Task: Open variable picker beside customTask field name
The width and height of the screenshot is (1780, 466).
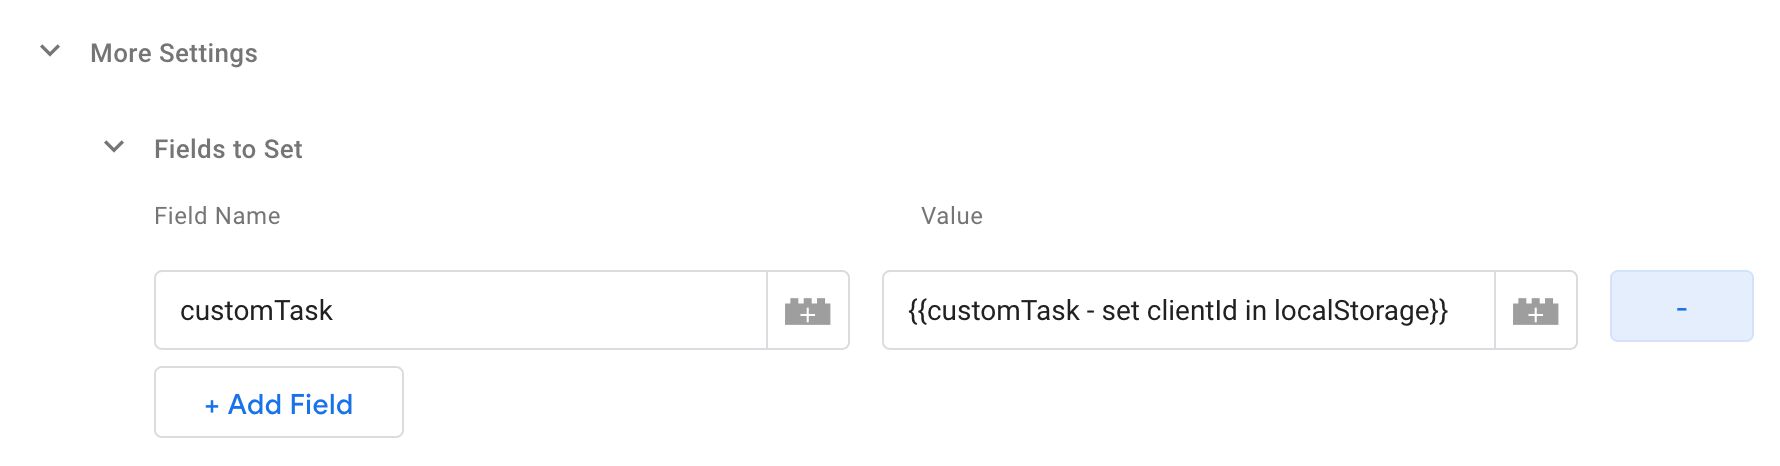Action: click(x=808, y=311)
